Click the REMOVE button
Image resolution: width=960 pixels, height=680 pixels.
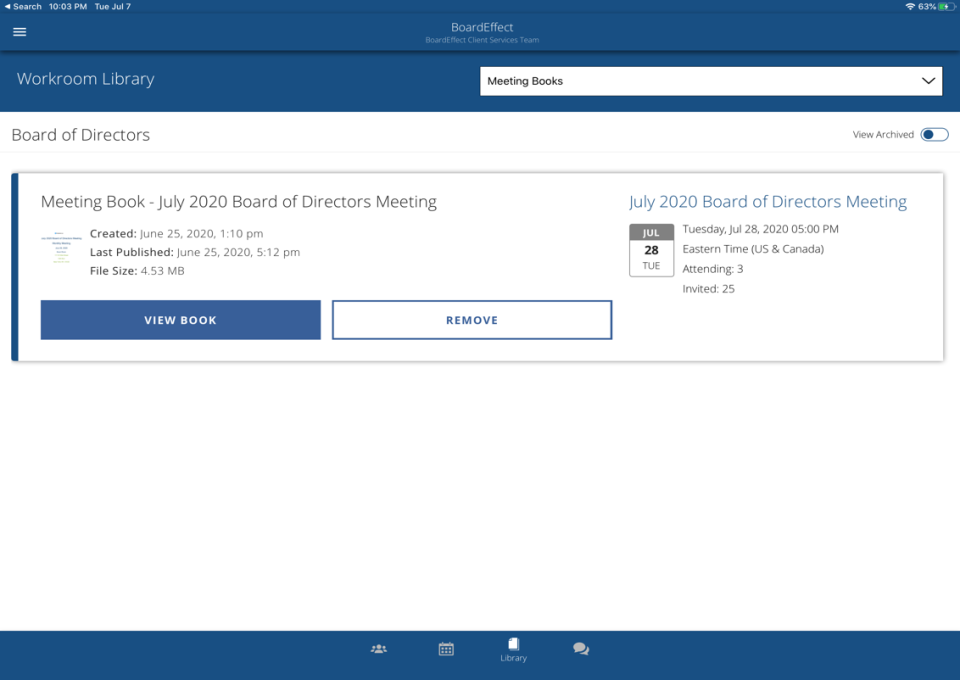click(471, 319)
